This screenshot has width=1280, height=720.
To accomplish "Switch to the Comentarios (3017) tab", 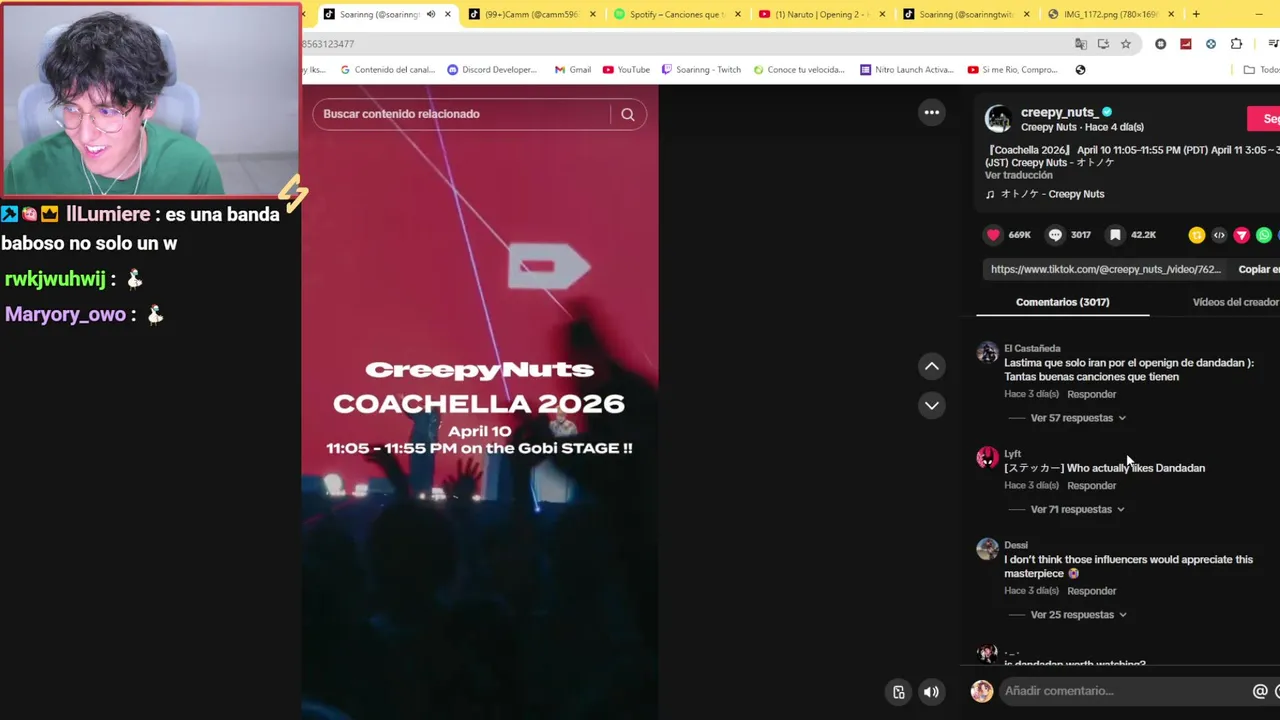I will coord(1063,302).
